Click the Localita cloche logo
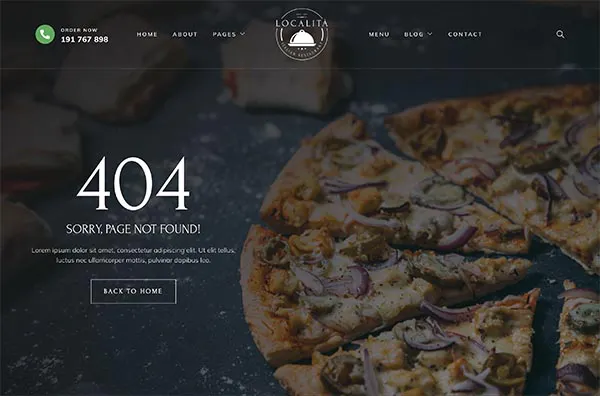This screenshot has height=396, width=600. [x=302, y=34]
